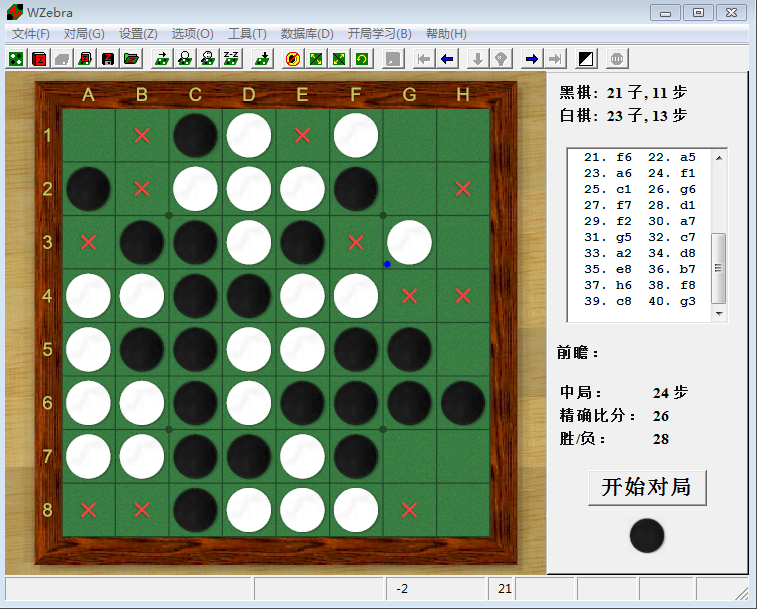Screen dimensions: 757x609
Task: Click the grey light bulb hint icon
Action: tap(501, 59)
